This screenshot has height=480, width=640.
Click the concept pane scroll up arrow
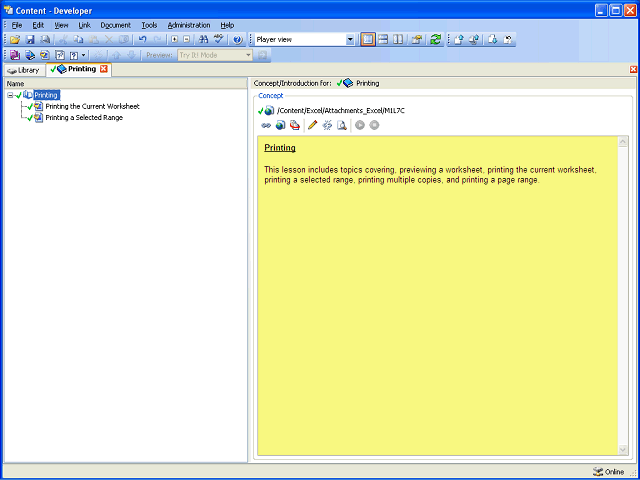coord(623,142)
